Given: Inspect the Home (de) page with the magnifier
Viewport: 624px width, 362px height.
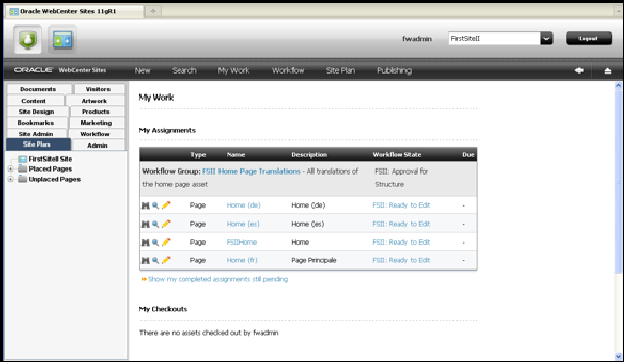Looking at the screenshot, I should tap(155, 205).
